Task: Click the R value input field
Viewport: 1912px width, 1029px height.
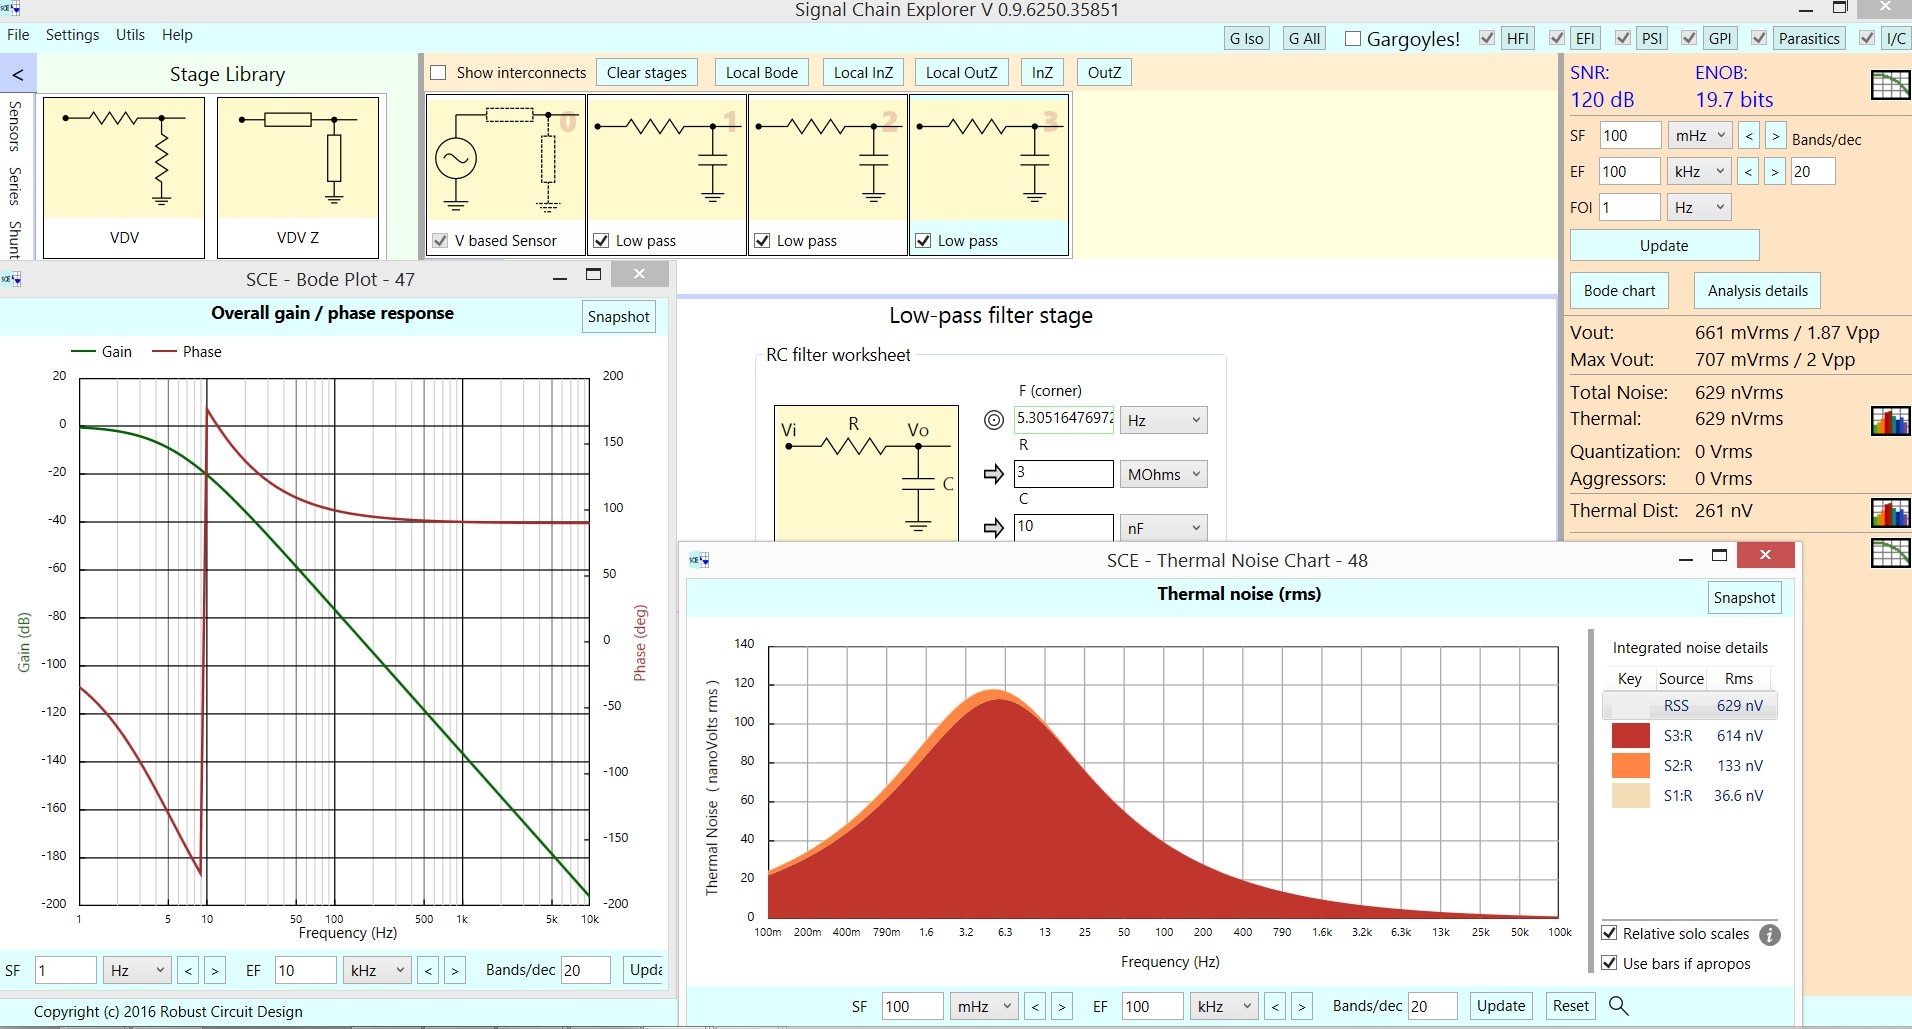Action: 1063,474
